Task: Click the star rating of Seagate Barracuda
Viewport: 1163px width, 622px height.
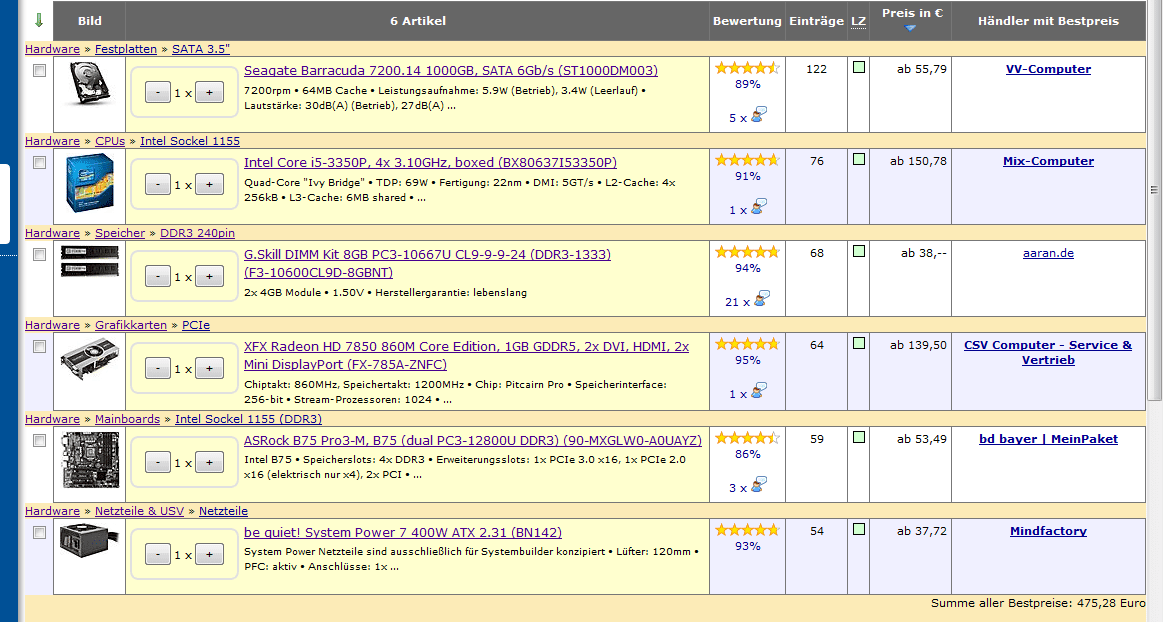Action: pyautogui.click(x=747, y=68)
